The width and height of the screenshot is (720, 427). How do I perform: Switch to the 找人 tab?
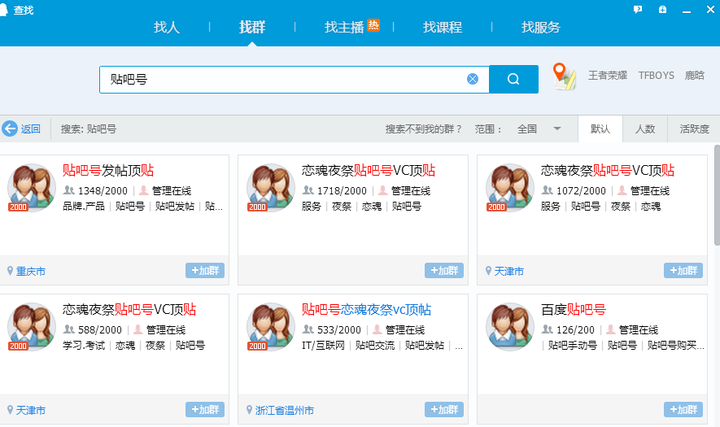[166, 27]
